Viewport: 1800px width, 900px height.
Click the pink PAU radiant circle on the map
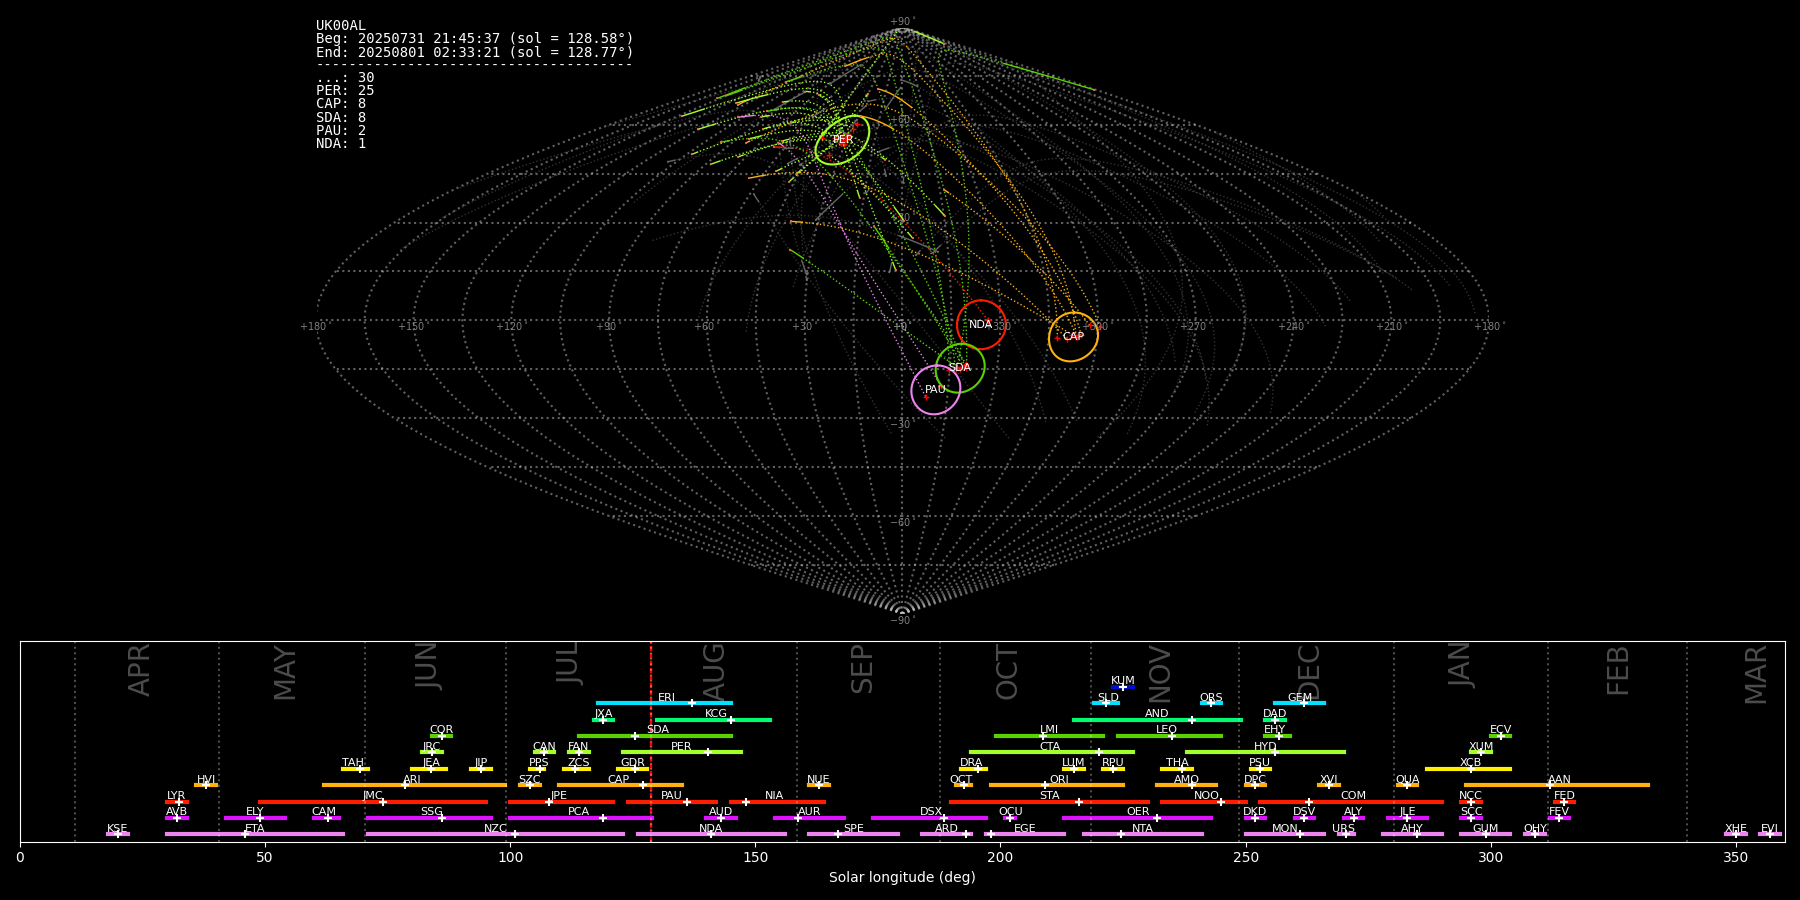[936, 389]
